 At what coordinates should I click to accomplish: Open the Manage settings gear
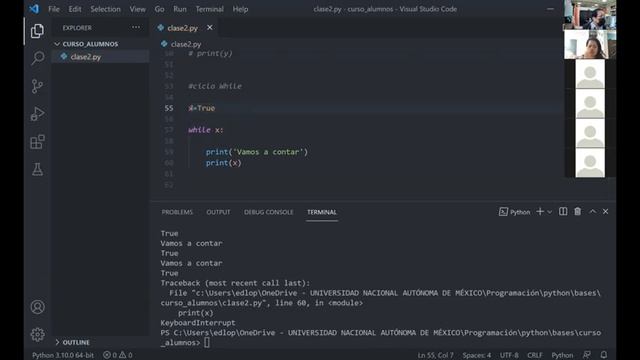tap(38, 335)
